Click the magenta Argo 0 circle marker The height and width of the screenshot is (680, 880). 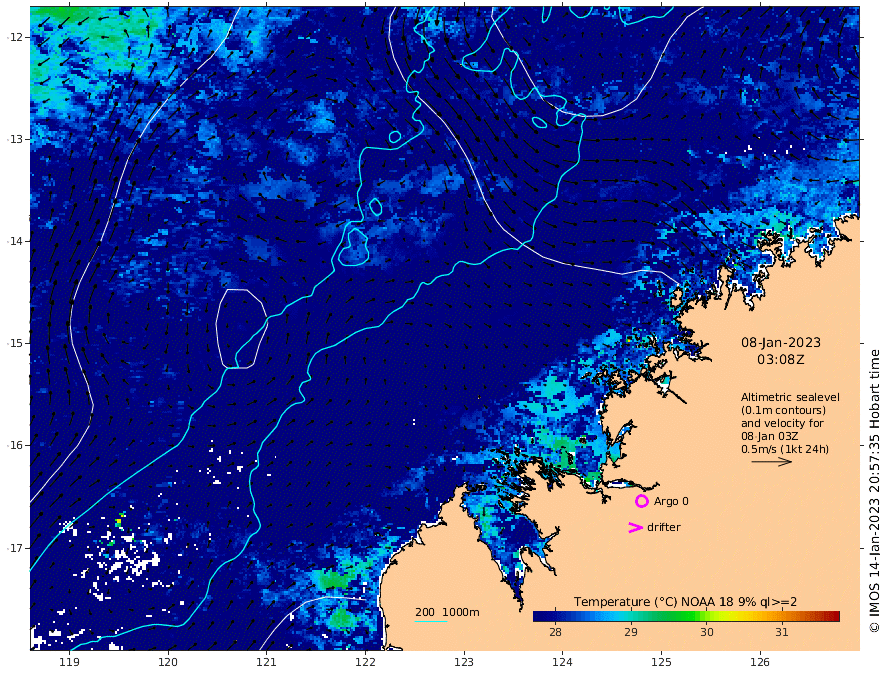(x=641, y=501)
